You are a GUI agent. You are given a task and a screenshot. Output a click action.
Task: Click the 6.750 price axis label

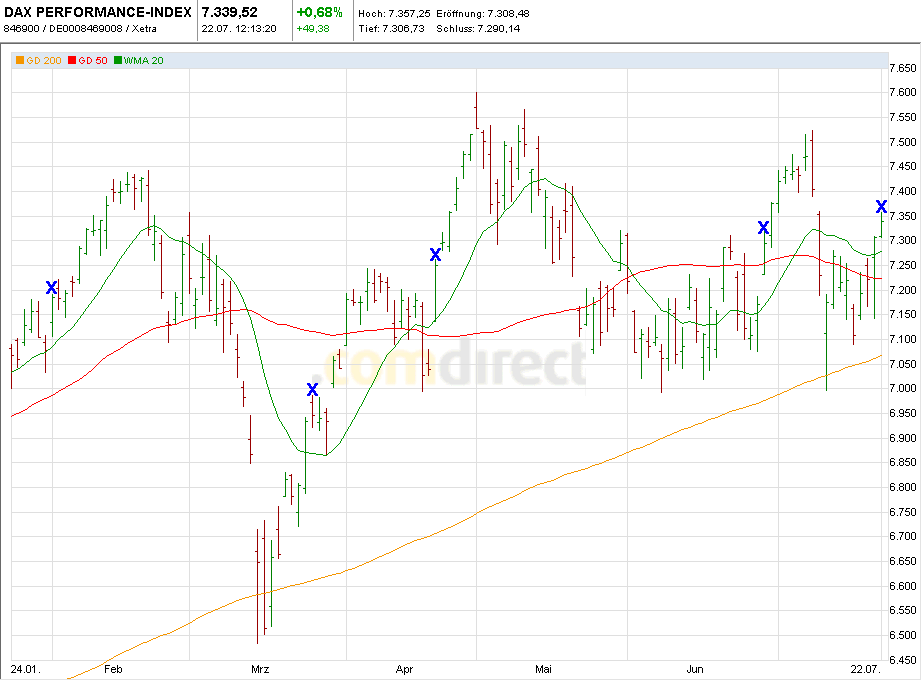click(903, 512)
